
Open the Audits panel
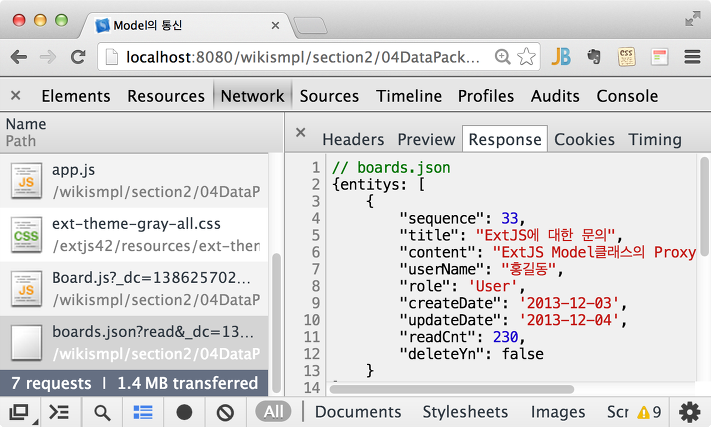tap(555, 96)
